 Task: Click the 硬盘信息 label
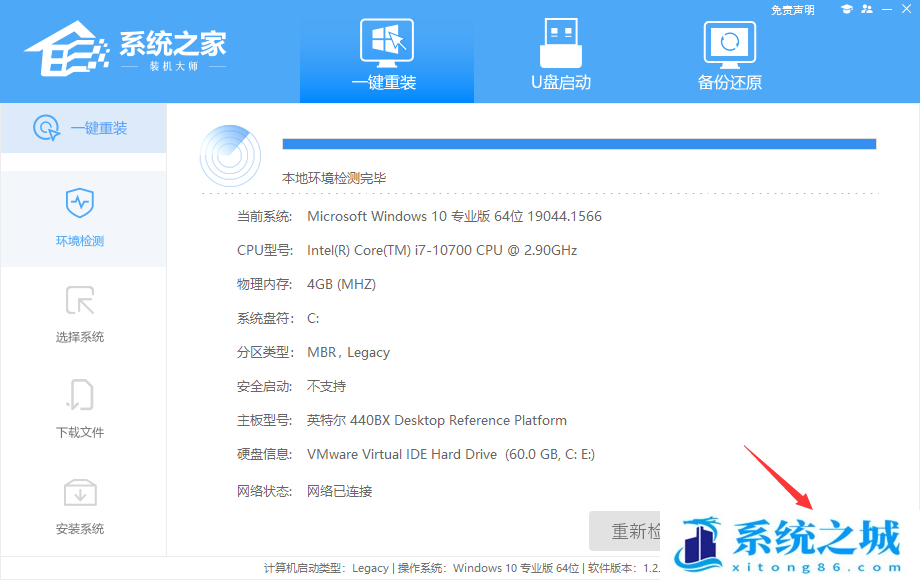pos(265,454)
